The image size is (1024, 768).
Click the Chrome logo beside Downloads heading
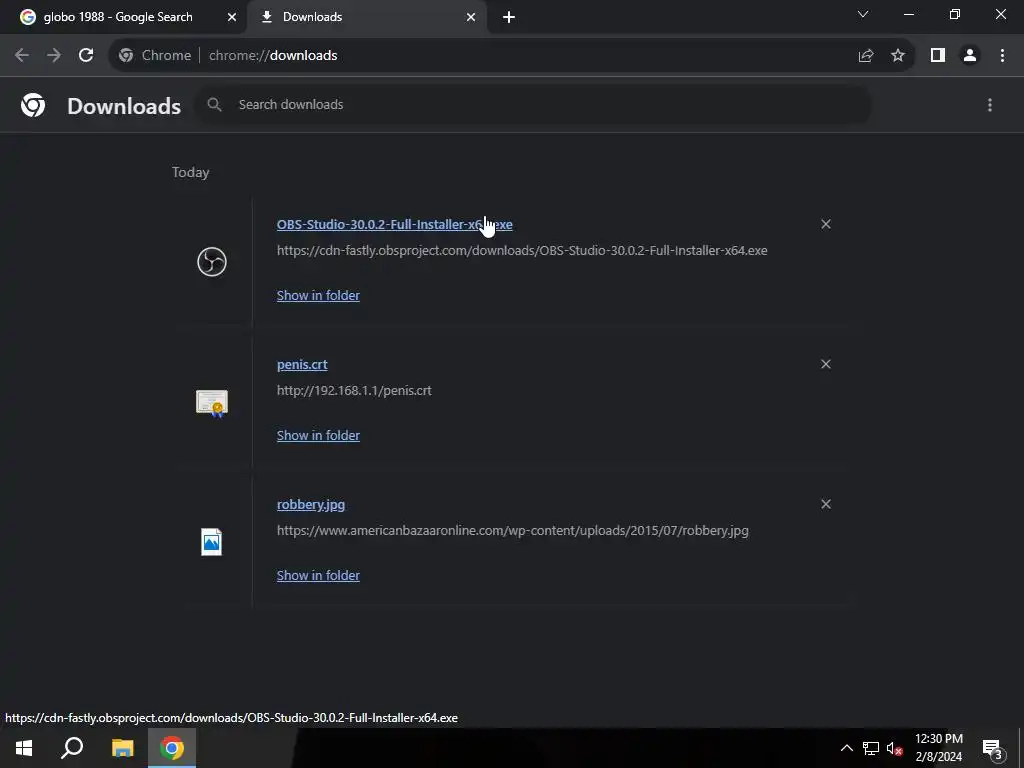coord(33,105)
